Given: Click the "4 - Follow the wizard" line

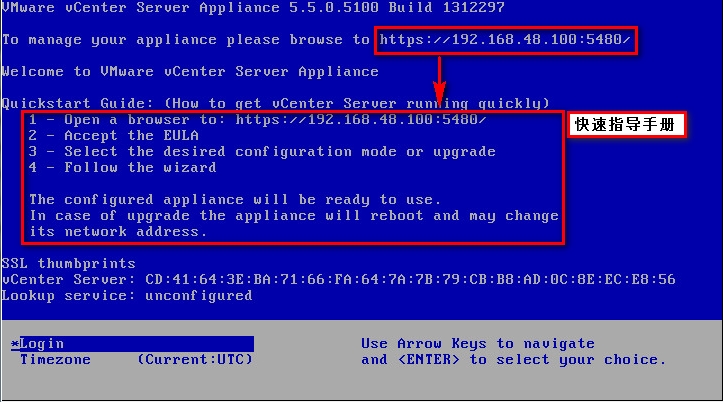Looking at the screenshot, I should click(122, 167).
